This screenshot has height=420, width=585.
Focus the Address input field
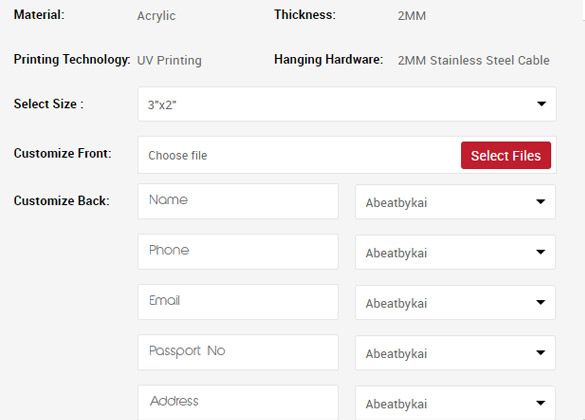click(238, 402)
